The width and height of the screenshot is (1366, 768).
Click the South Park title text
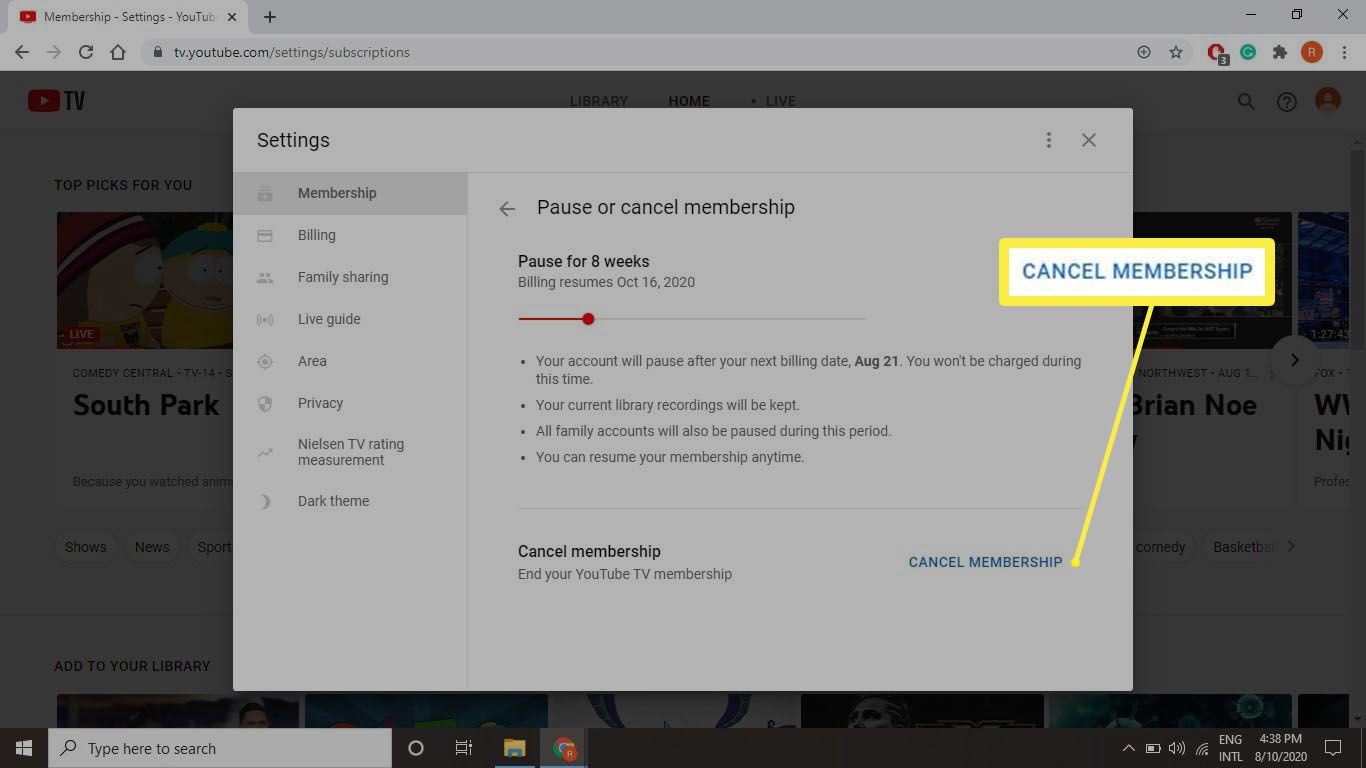coord(146,405)
